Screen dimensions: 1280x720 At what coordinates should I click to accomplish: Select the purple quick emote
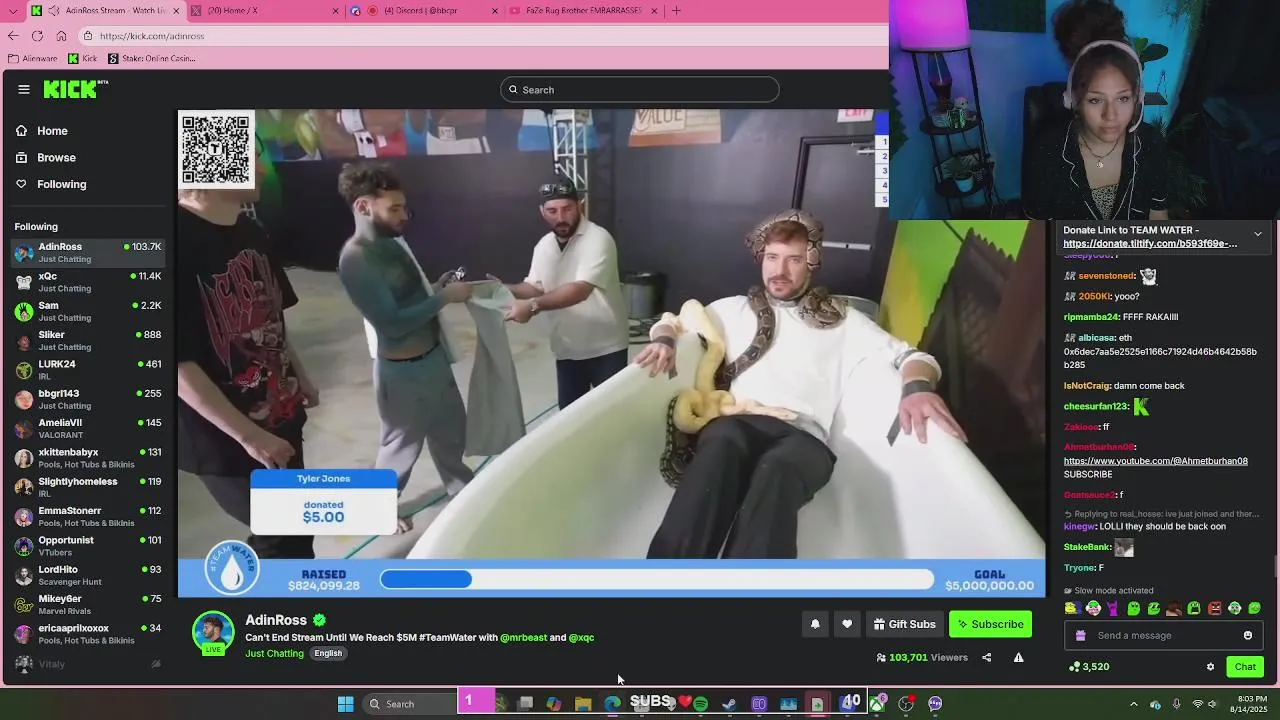pyautogui.click(x=1113, y=608)
